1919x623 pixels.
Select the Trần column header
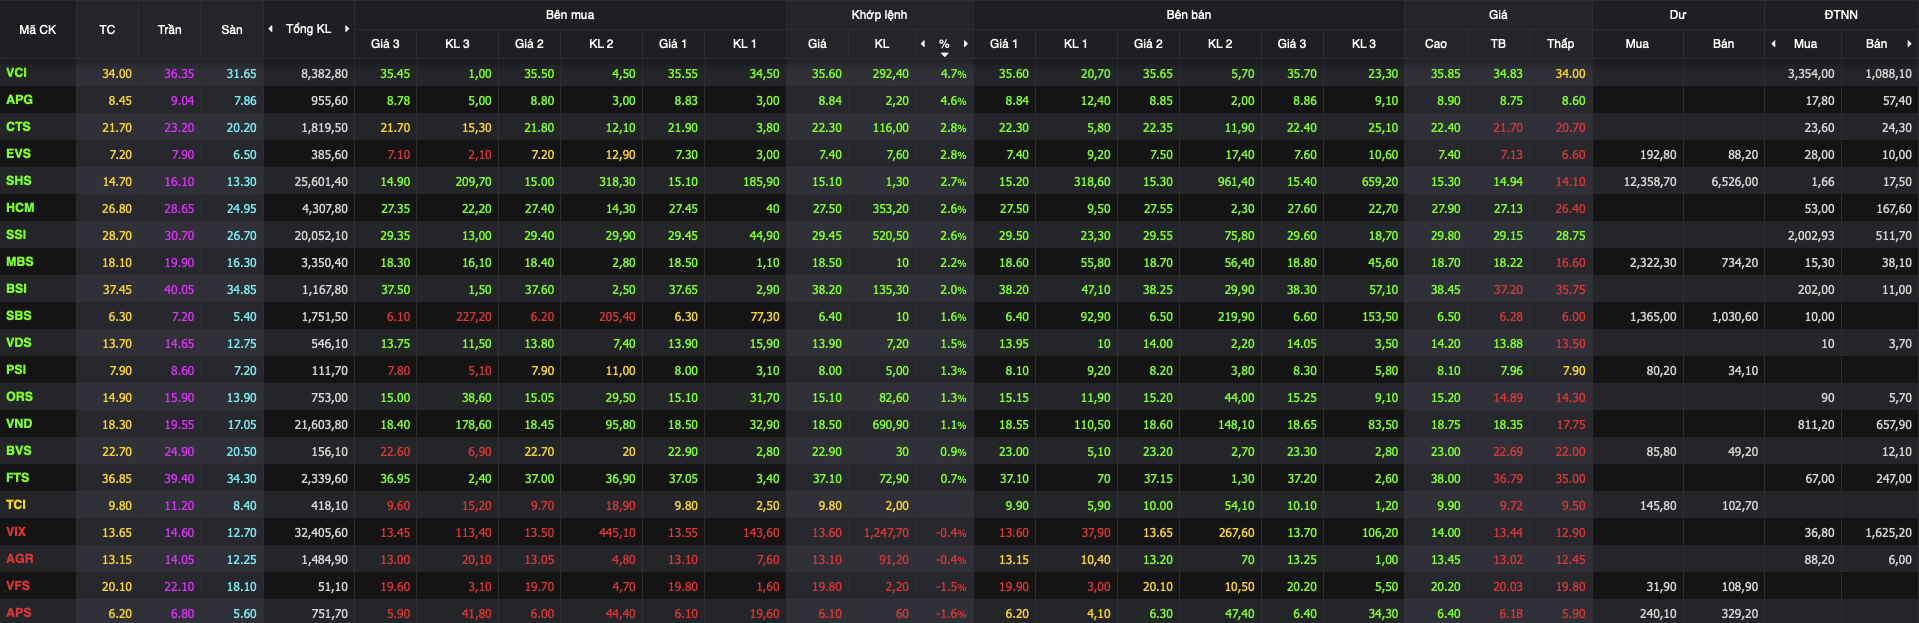pyautogui.click(x=169, y=30)
